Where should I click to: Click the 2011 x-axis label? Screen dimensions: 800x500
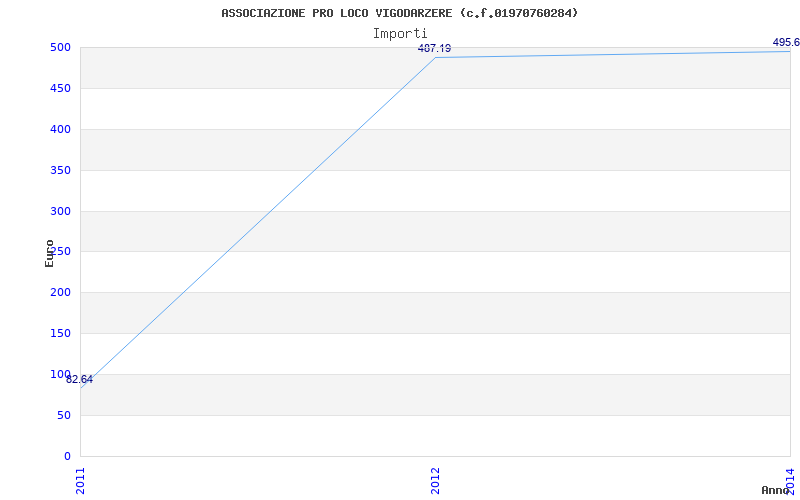[x=80, y=481]
